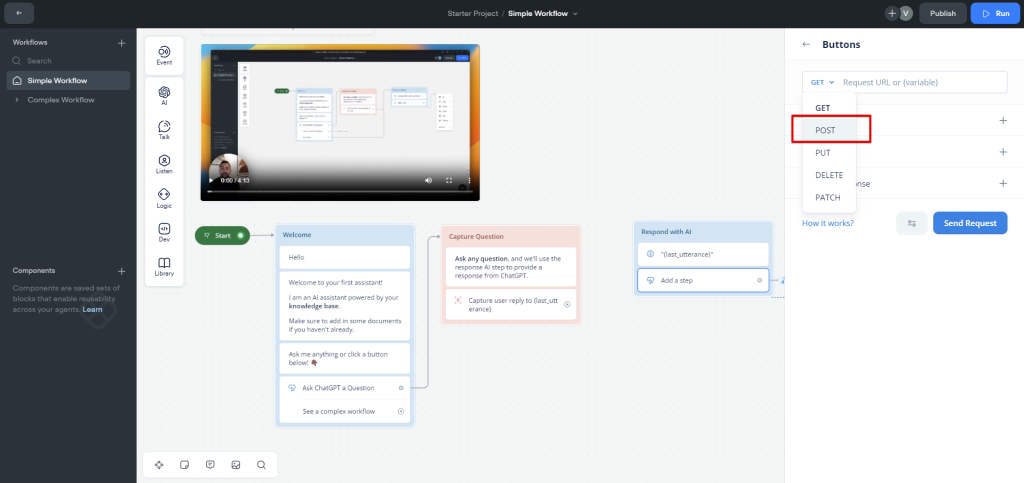Click the Listen blocks icon

pyautogui.click(x=164, y=164)
